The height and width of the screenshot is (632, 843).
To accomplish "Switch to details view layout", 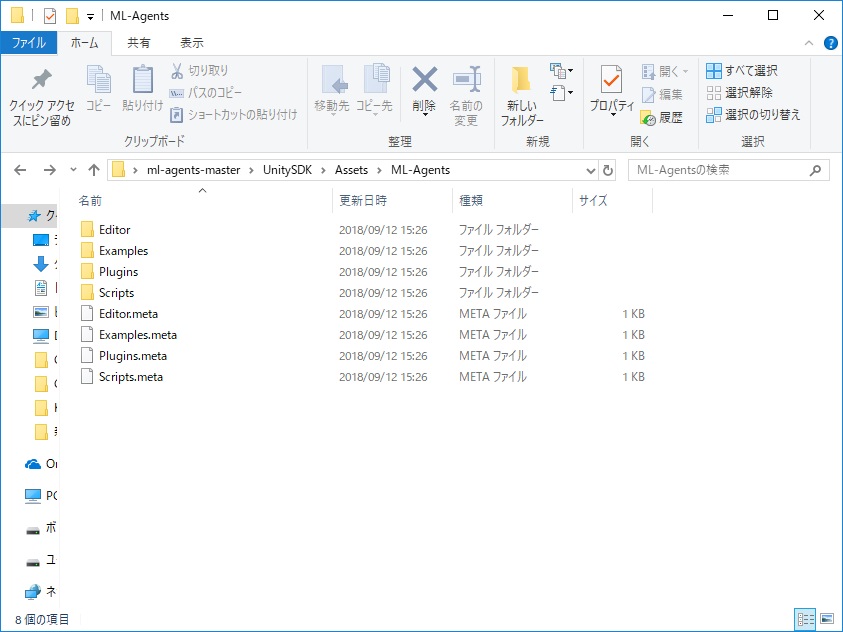I will [805, 620].
